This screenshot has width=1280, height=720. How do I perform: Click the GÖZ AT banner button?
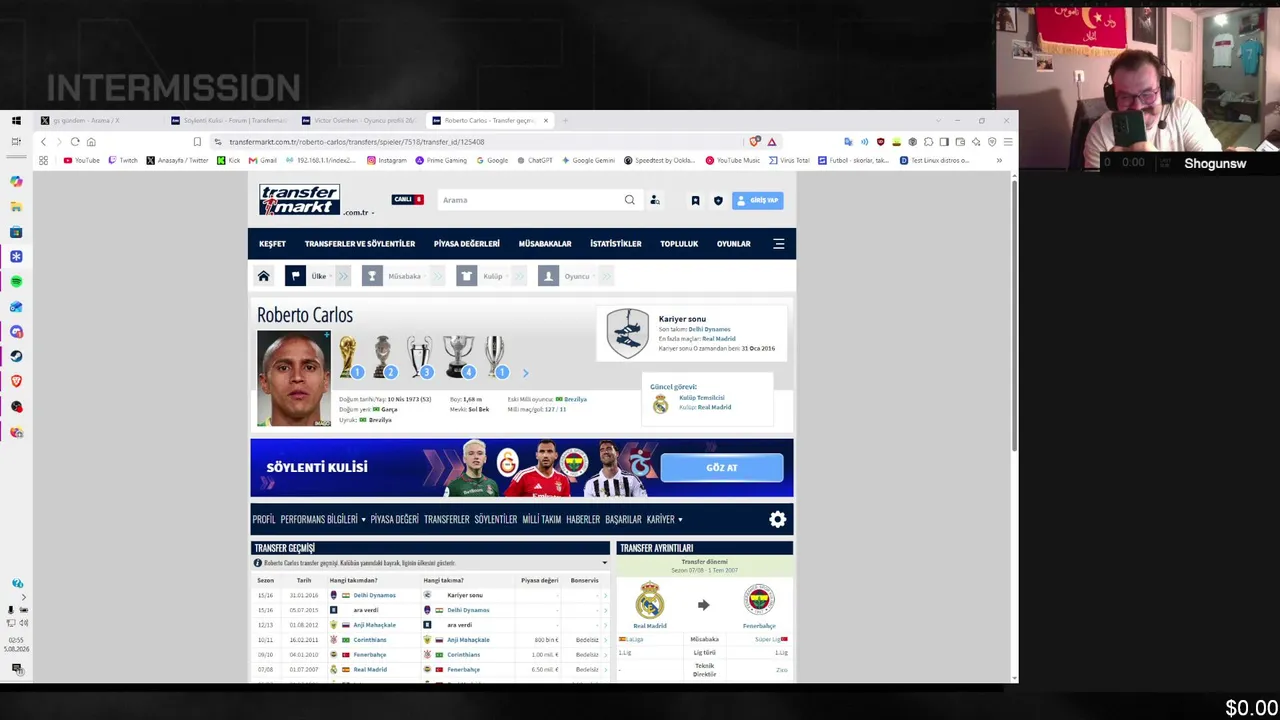pyautogui.click(x=722, y=467)
